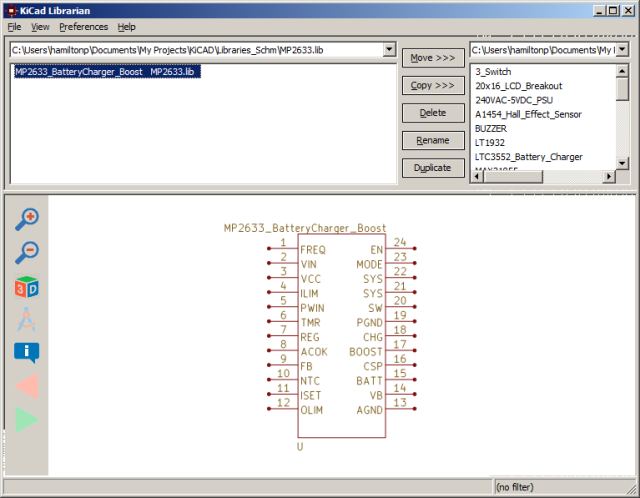Viewport: 640px width, 498px height.
Task: Click right list horizontal scroll left arrow
Action: coord(478,176)
